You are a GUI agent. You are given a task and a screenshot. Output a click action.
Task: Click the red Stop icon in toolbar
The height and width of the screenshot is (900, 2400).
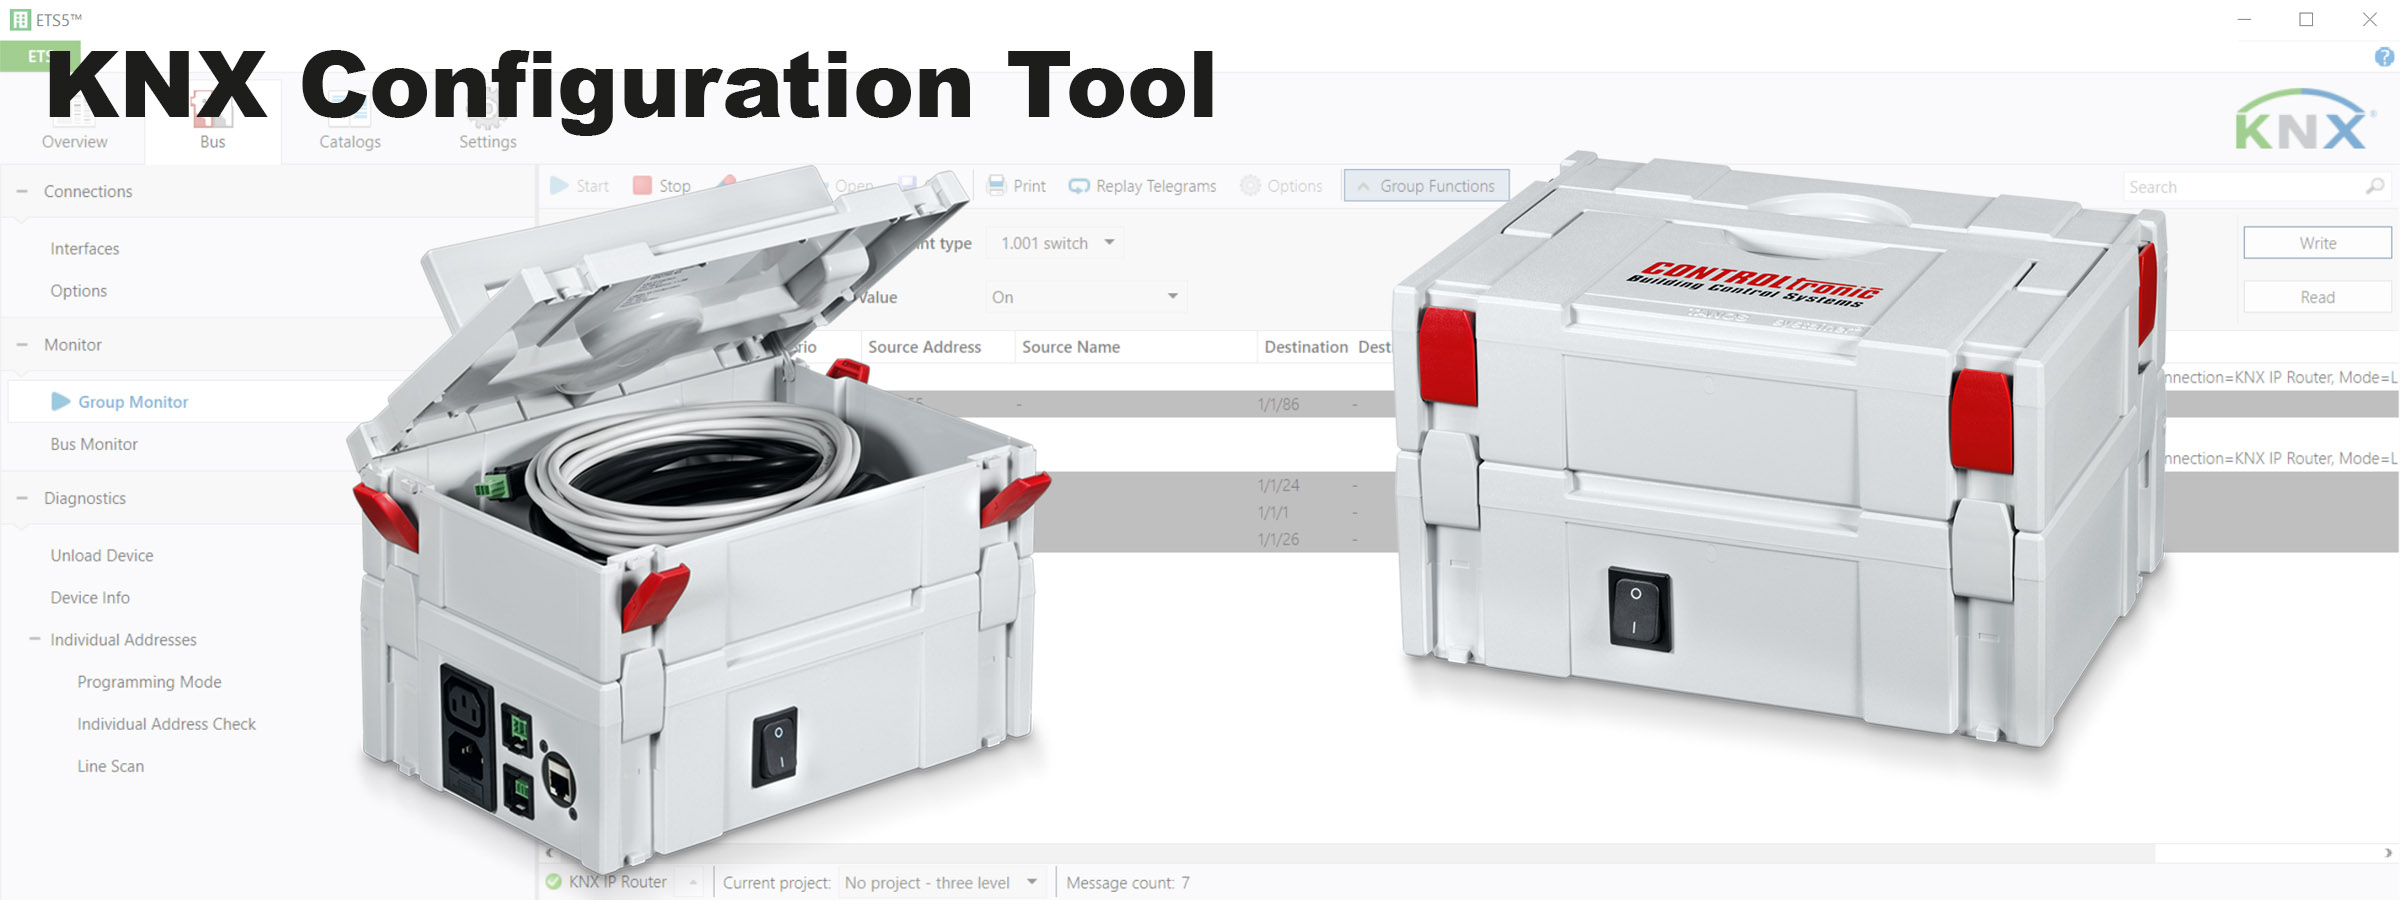(x=642, y=185)
